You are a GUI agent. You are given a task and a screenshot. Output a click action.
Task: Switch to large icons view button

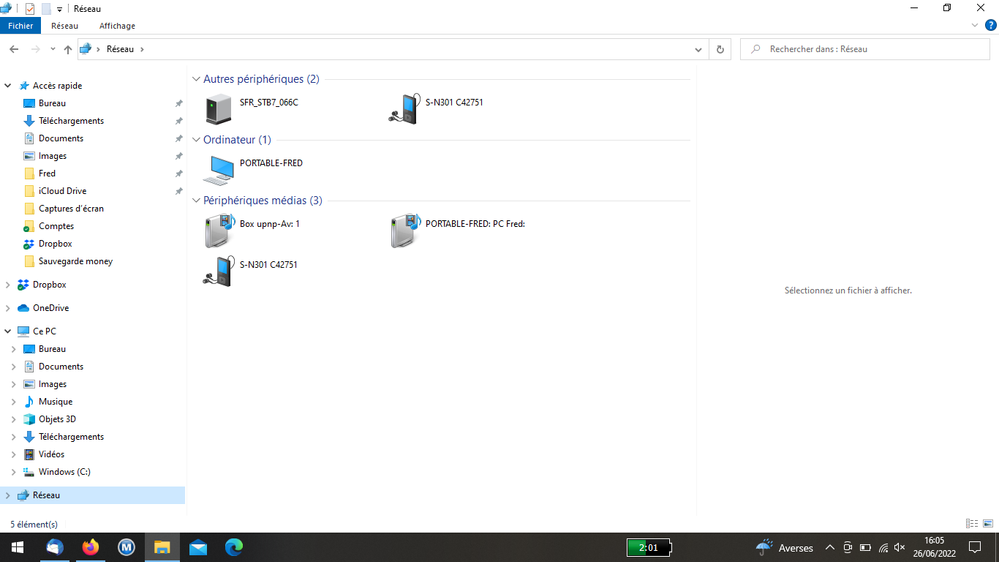(988, 523)
